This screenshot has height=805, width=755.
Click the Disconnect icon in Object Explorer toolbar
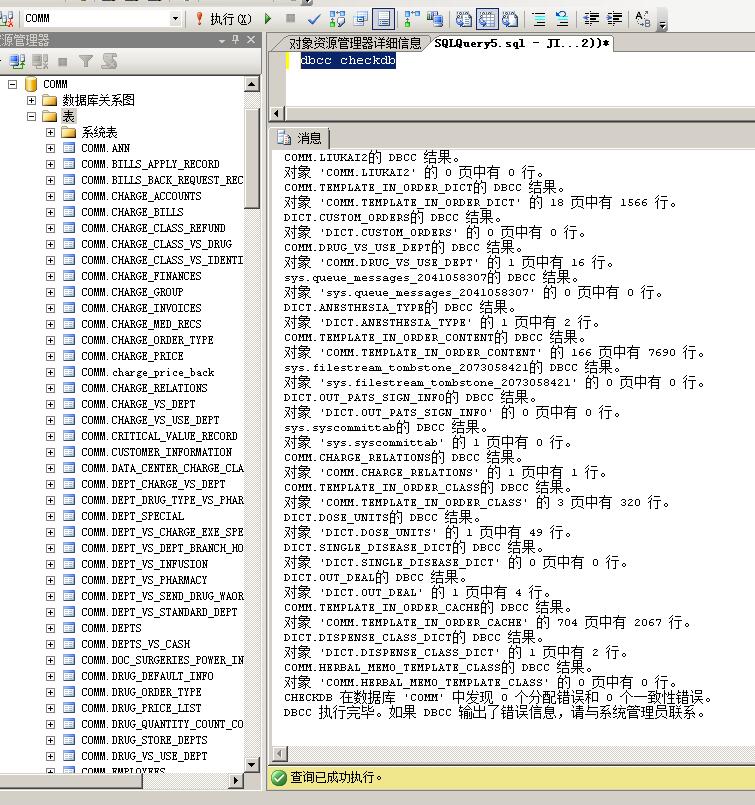40,62
